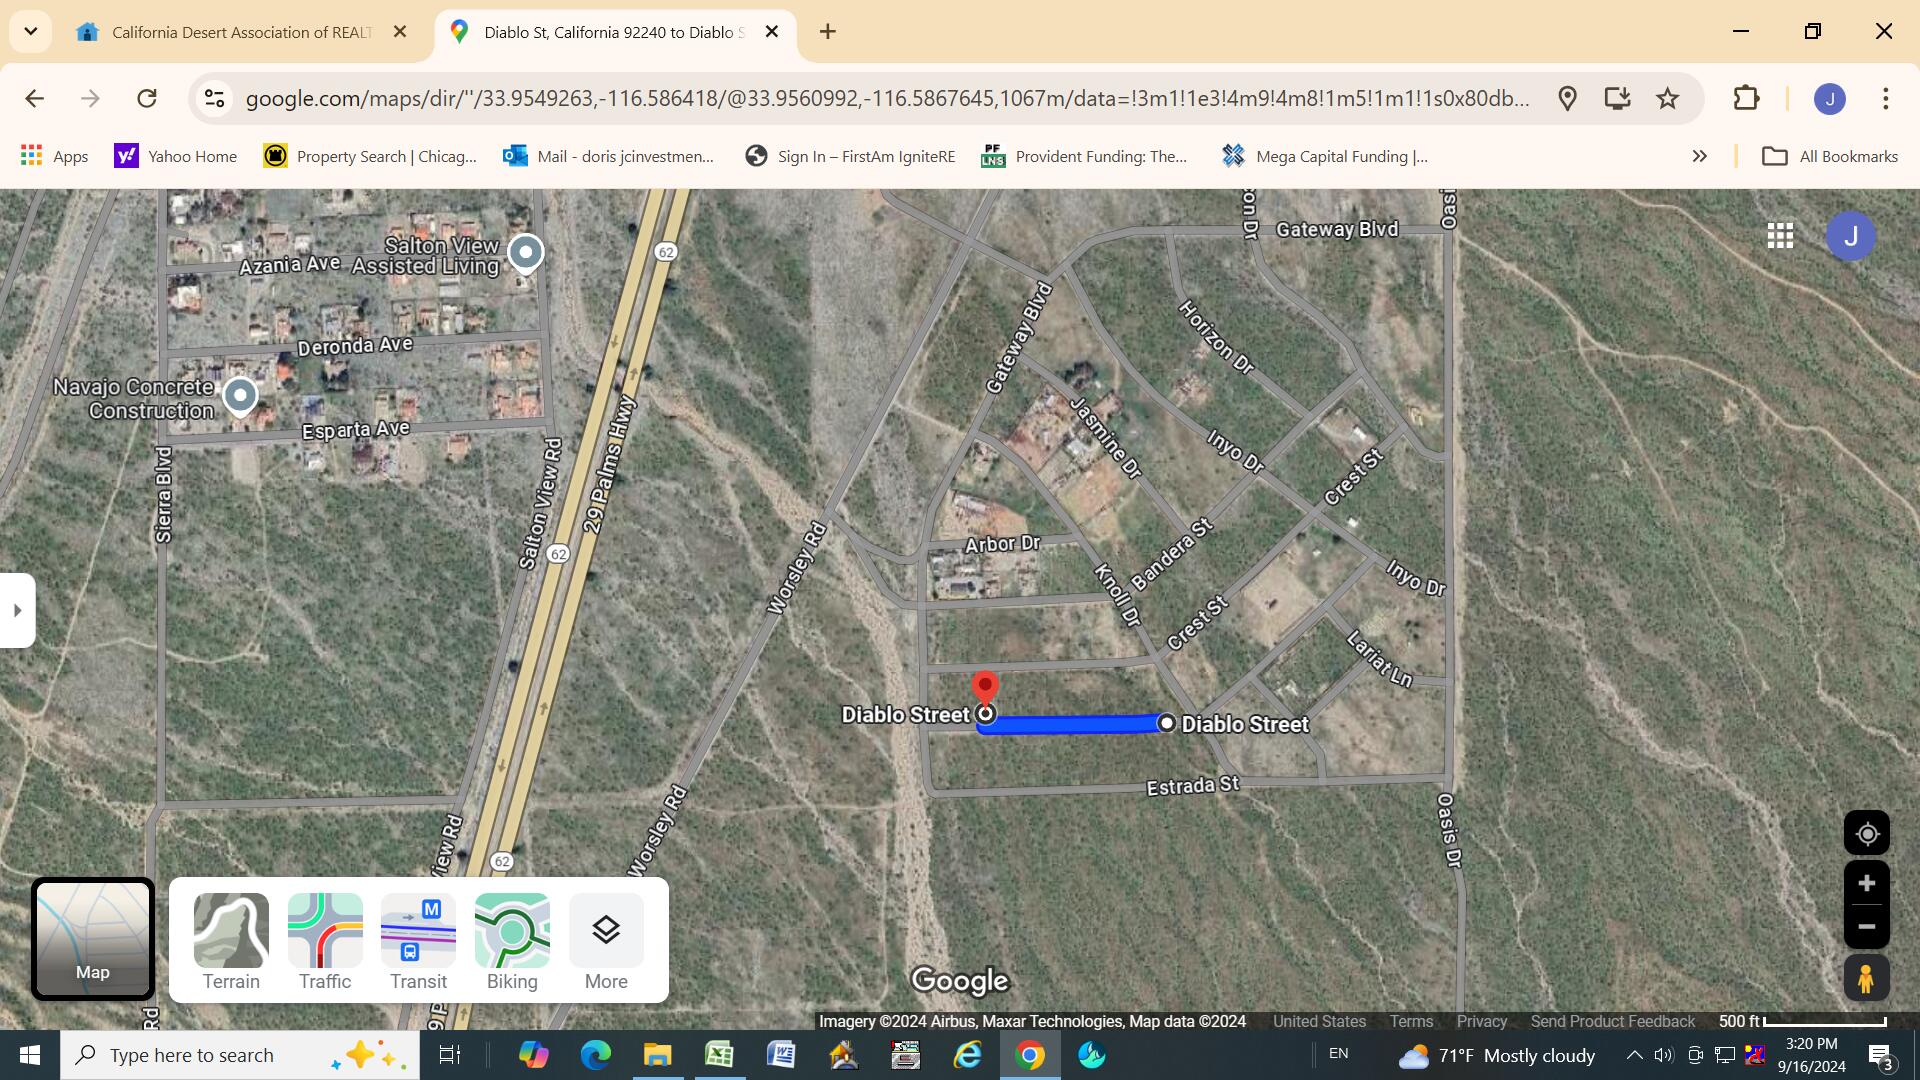Open More layer options
1920x1080 pixels.
[606, 941]
